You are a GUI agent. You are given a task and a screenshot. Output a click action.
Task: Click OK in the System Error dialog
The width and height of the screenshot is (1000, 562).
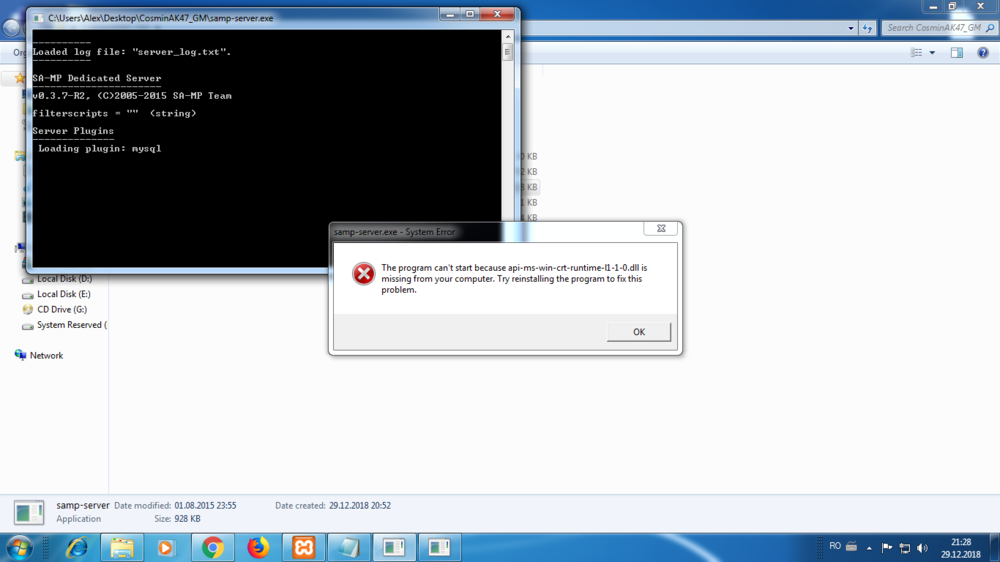pyautogui.click(x=638, y=332)
